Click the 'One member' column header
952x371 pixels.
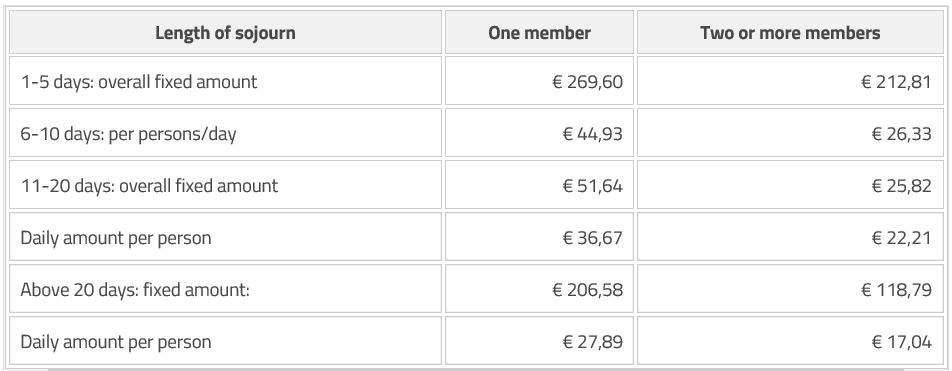[539, 32]
